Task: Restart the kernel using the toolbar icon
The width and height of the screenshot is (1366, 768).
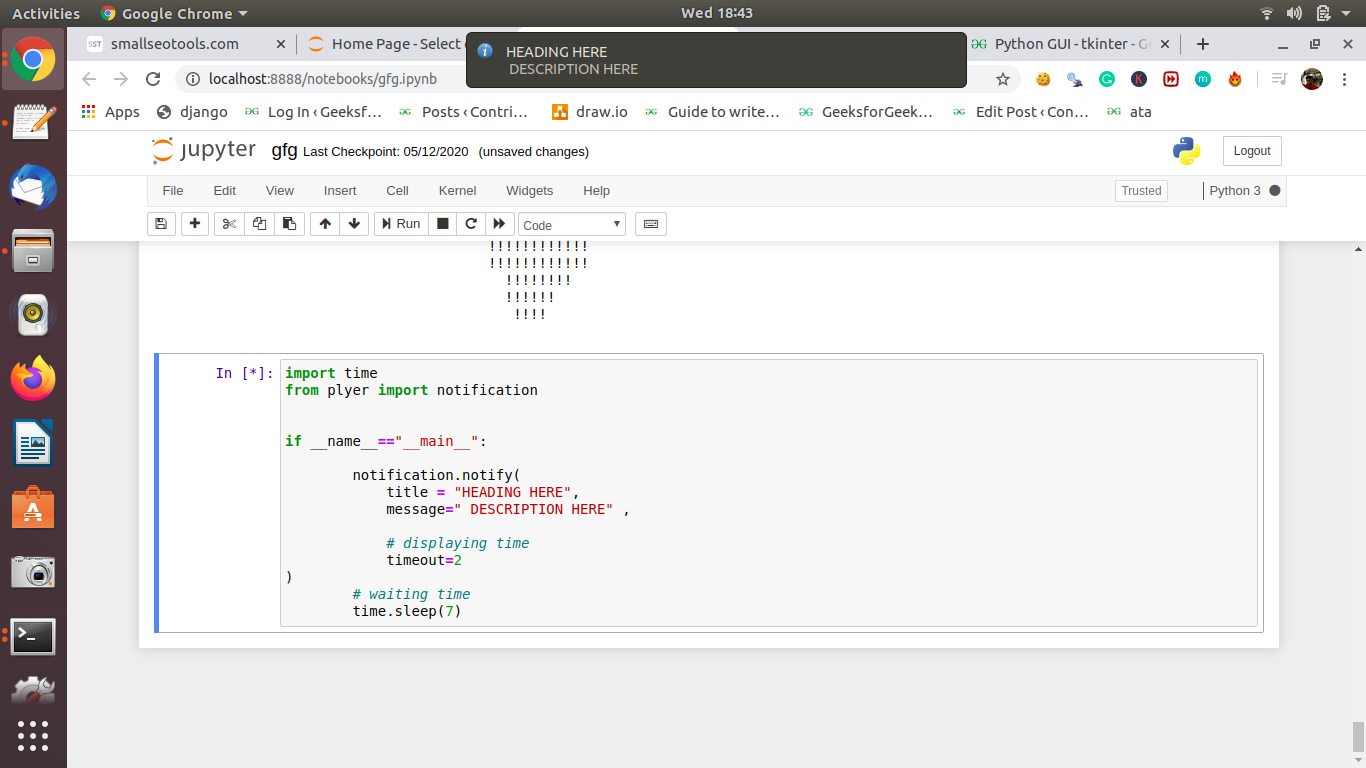Action: click(471, 224)
